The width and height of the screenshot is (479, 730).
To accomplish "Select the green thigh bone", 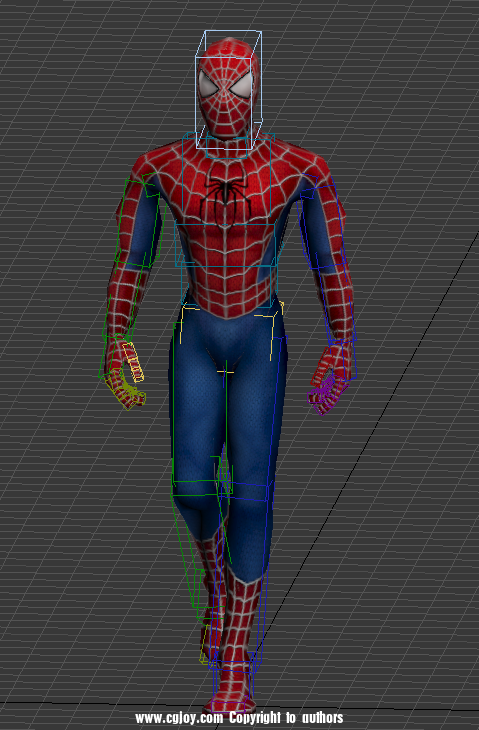I will [200, 405].
